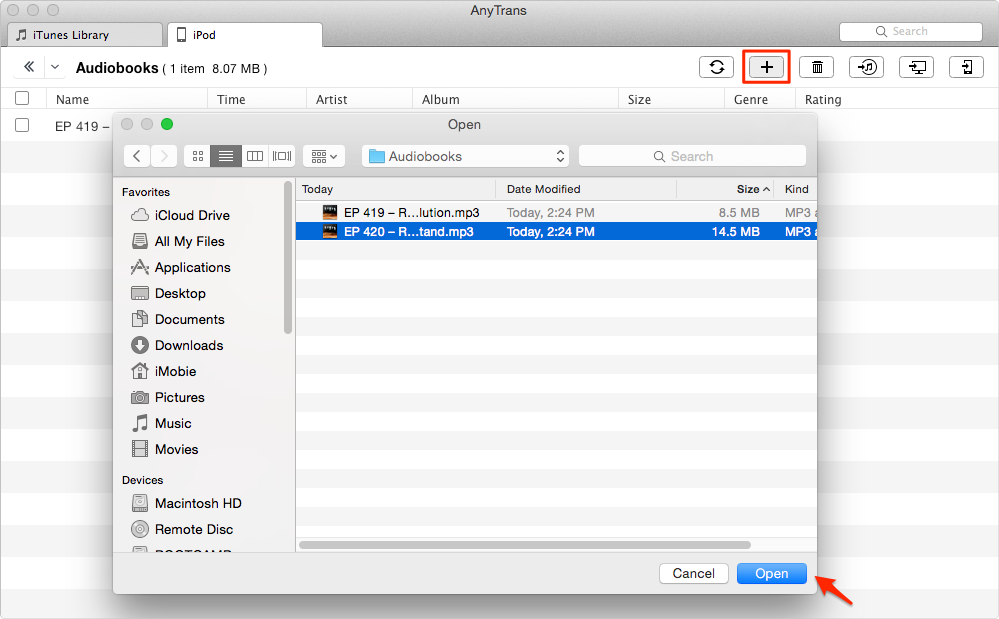999x619 pixels.
Task: Open Music in sidebar
Action: (161, 423)
